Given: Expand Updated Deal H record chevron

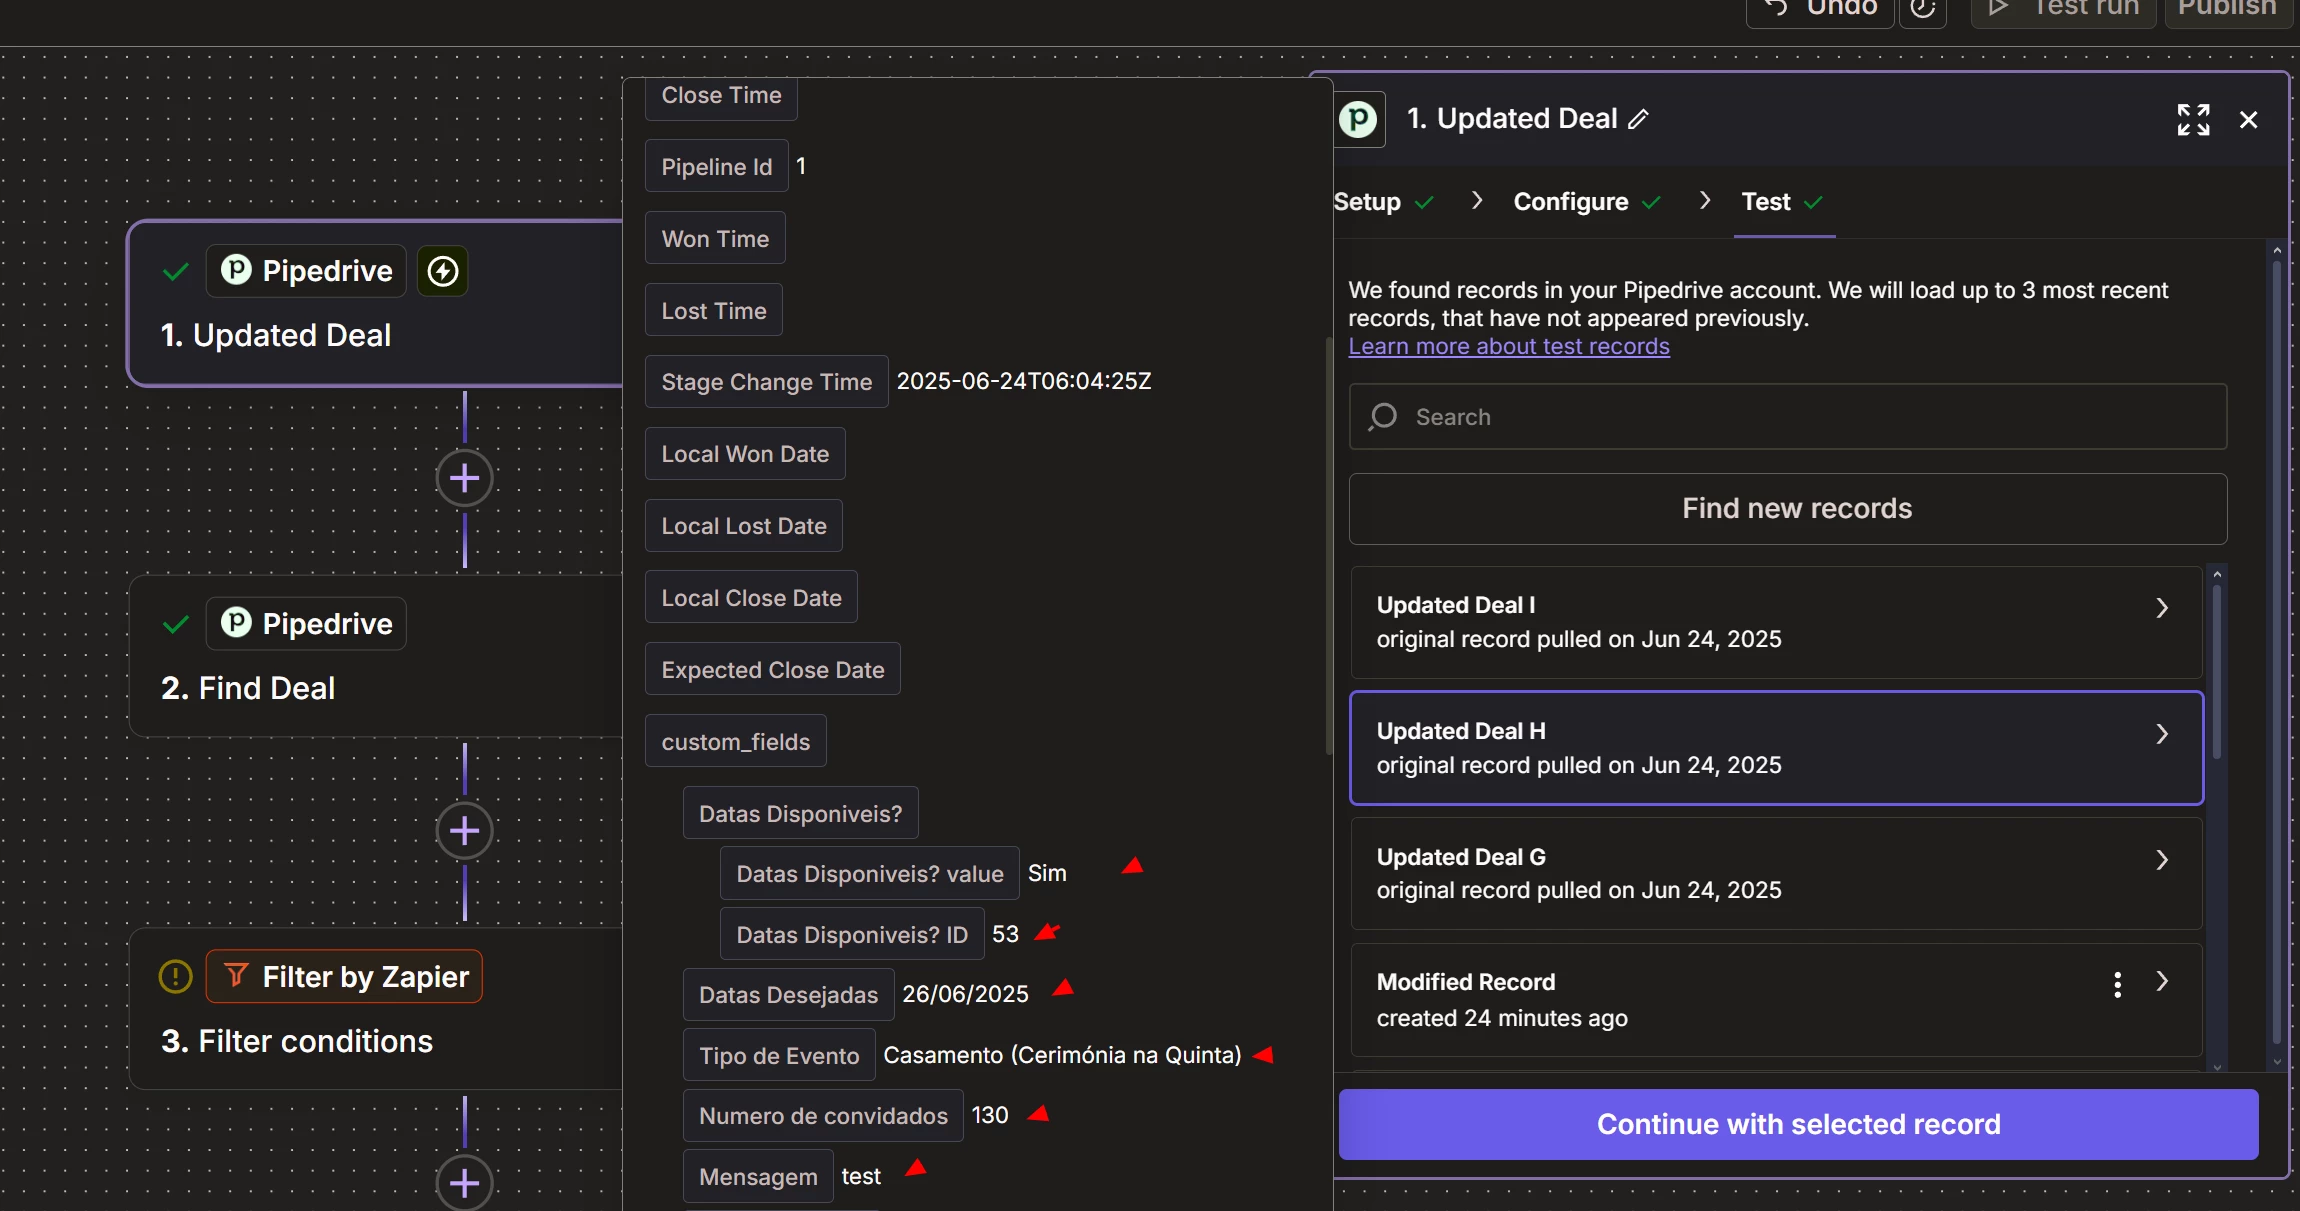Looking at the screenshot, I should tap(2161, 734).
